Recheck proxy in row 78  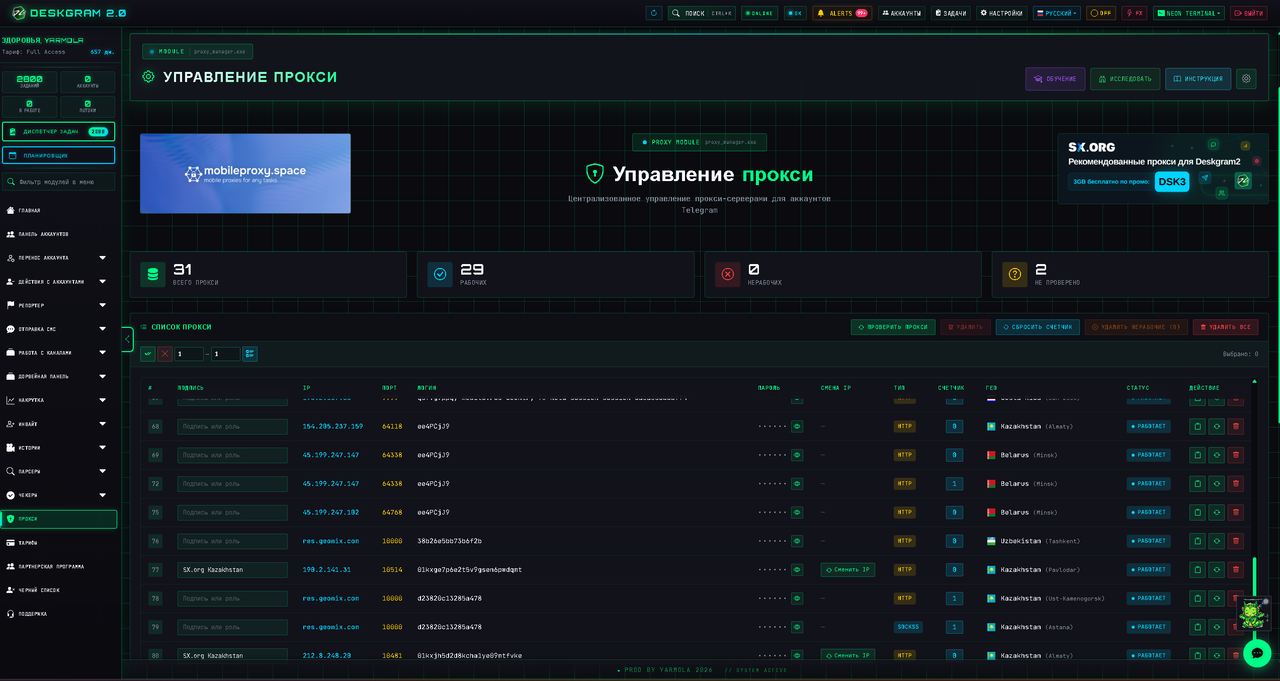coord(1217,598)
